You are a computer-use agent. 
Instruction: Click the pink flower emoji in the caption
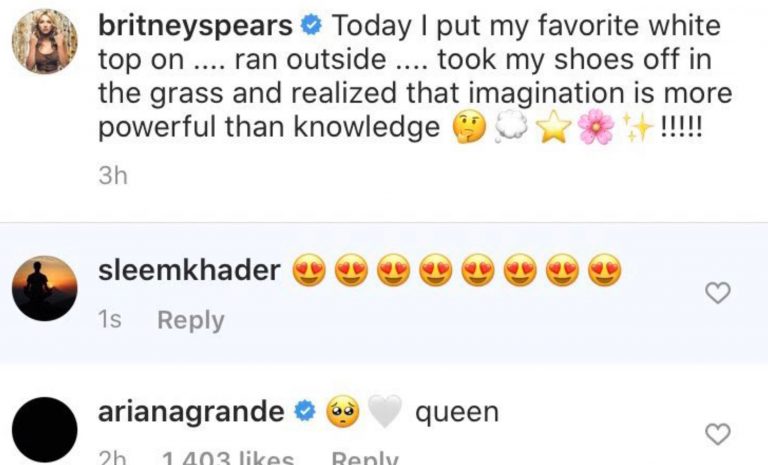pyautogui.click(x=596, y=130)
